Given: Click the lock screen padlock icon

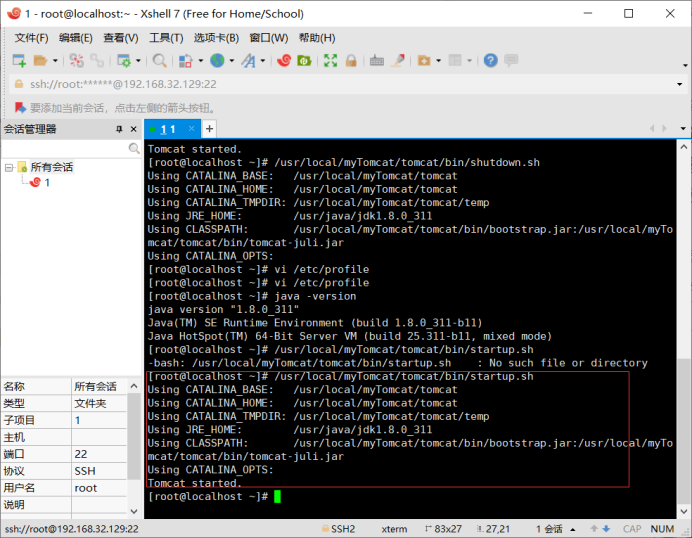Looking at the screenshot, I should (351, 60).
